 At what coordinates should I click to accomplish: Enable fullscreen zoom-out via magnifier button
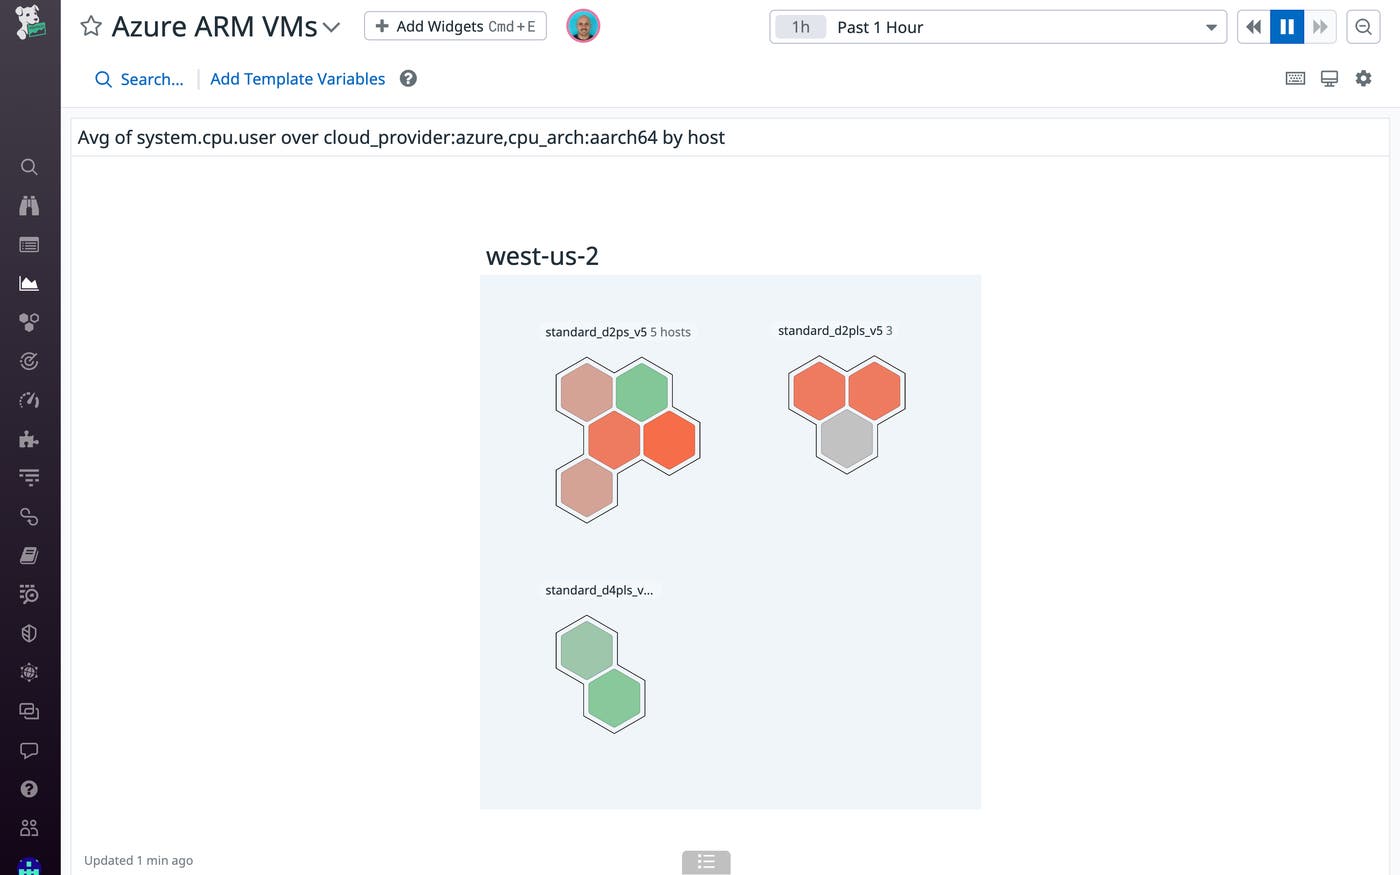pos(1362,27)
